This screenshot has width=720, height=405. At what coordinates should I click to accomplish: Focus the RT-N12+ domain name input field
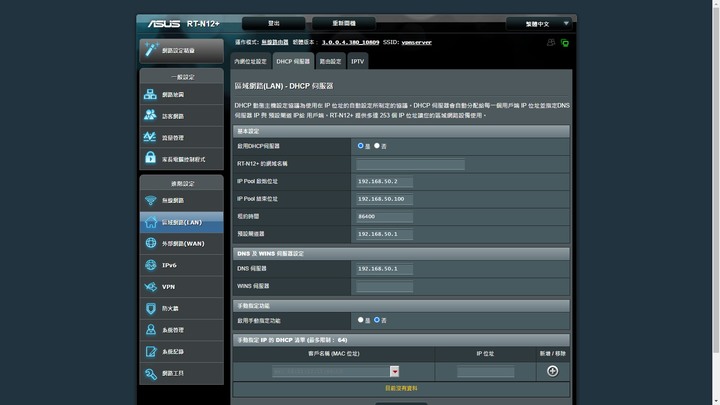(x=411, y=164)
